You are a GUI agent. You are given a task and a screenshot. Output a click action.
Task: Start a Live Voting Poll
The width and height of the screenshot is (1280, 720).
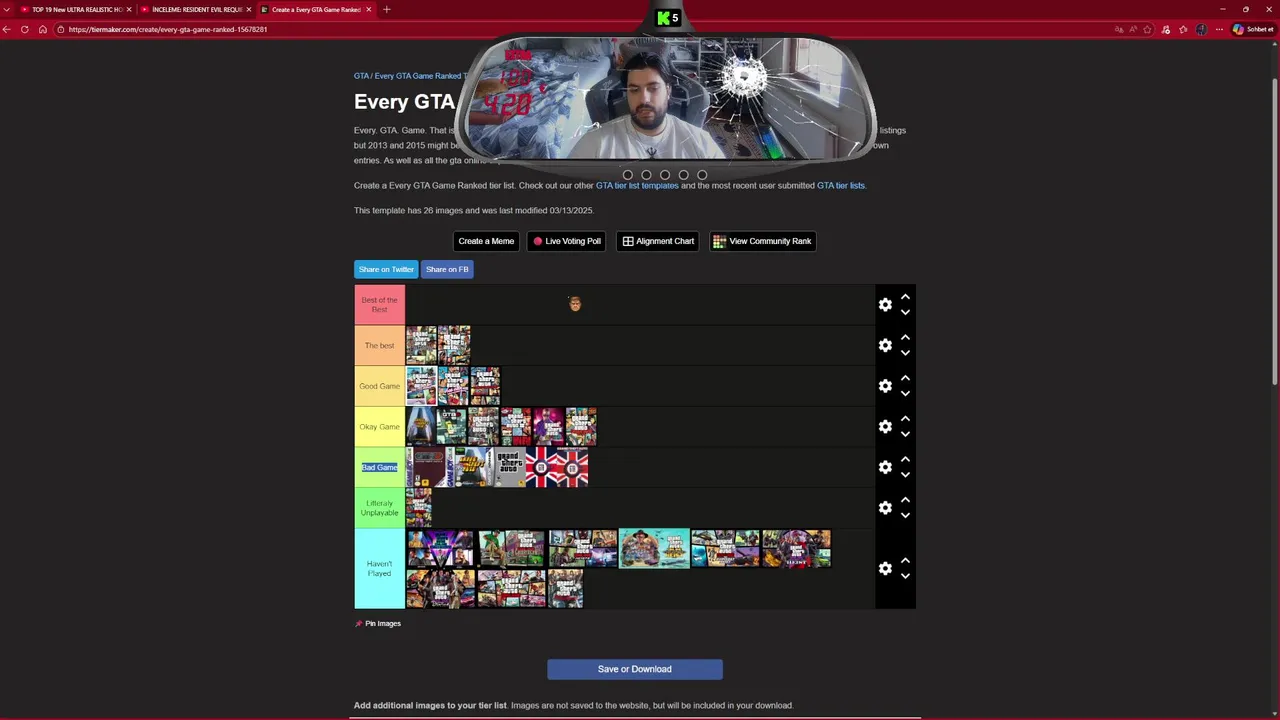click(x=567, y=241)
